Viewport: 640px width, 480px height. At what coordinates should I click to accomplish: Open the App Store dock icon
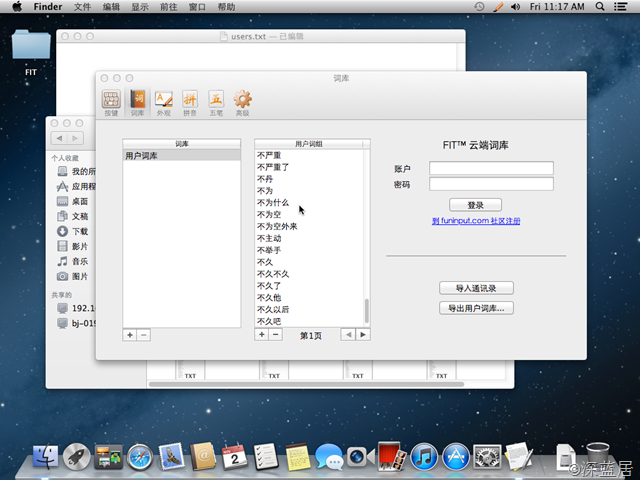click(x=456, y=458)
